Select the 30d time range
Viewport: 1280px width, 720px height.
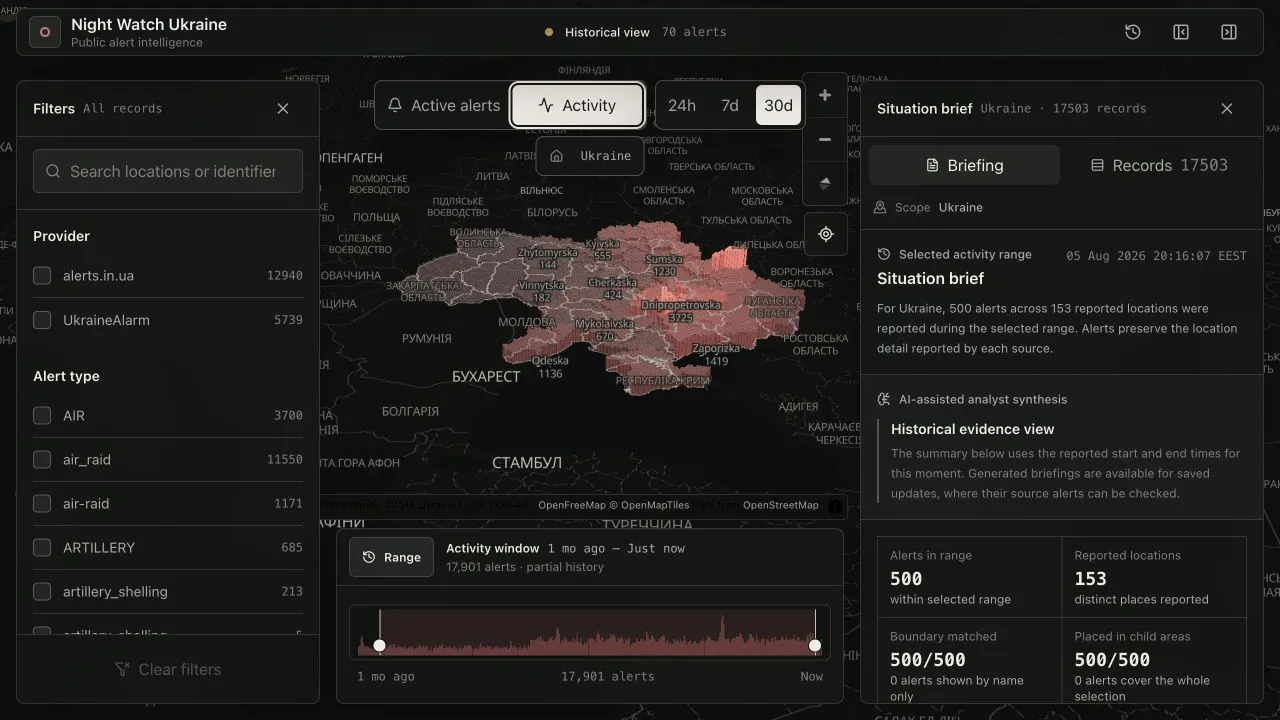[x=778, y=105]
